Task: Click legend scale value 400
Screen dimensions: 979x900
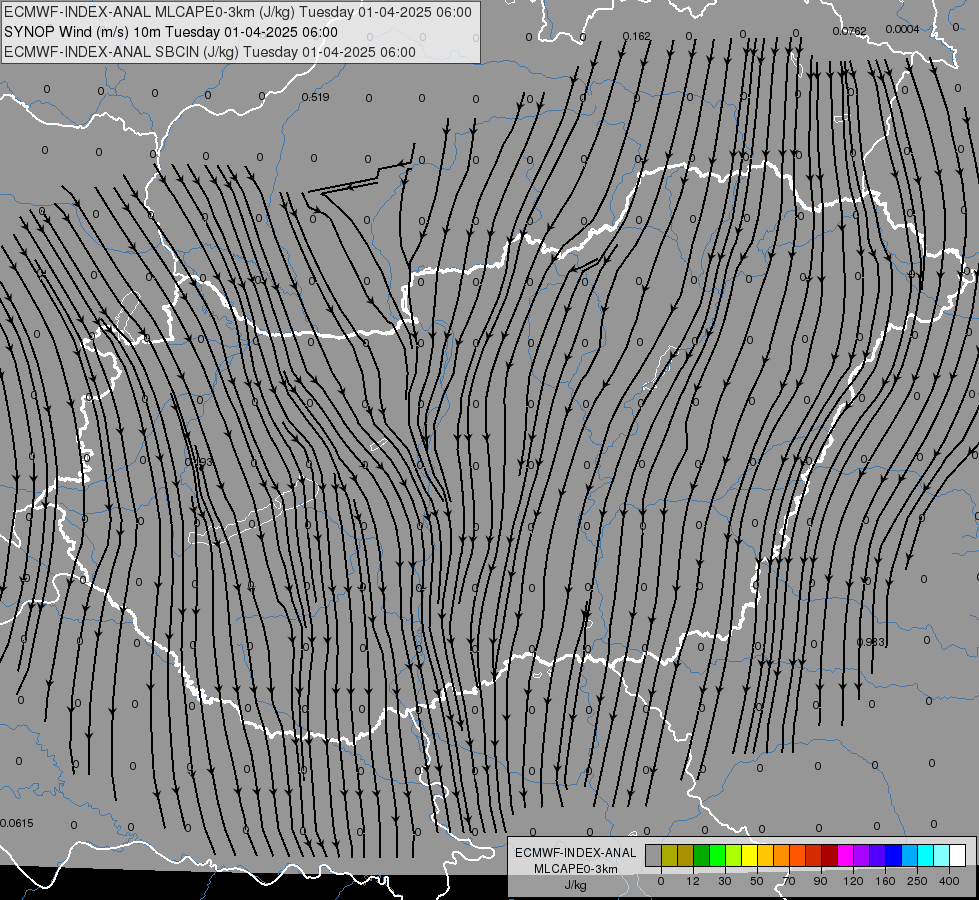Action: (x=949, y=881)
